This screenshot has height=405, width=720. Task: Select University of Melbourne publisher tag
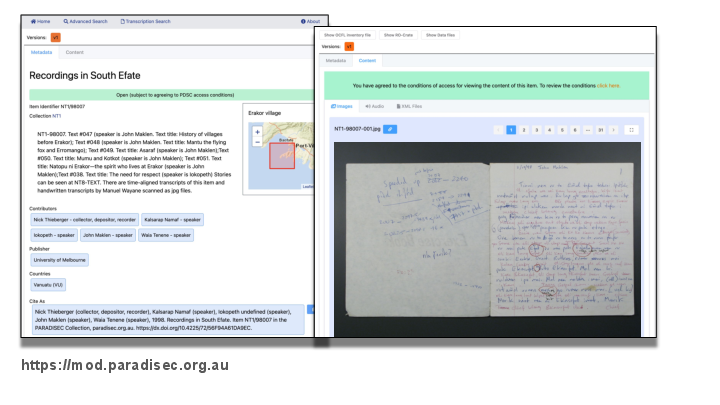60,260
